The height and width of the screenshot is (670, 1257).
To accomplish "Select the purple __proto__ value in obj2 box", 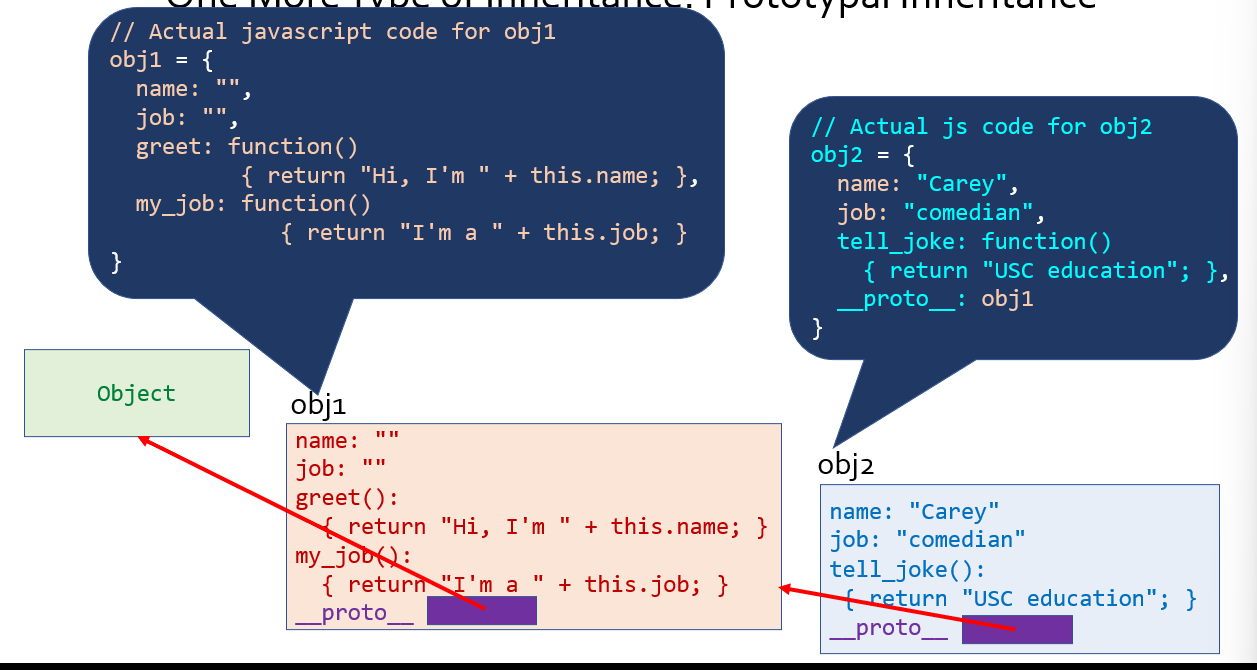I will [1017, 629].
